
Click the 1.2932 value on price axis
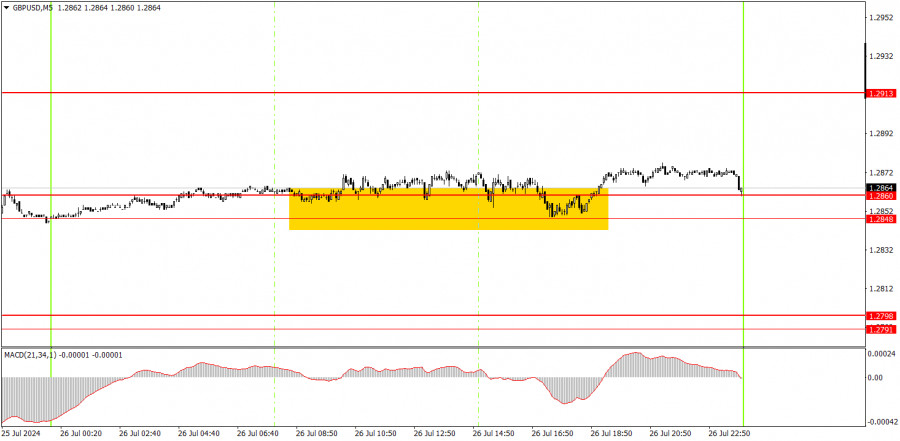(882, 56)
